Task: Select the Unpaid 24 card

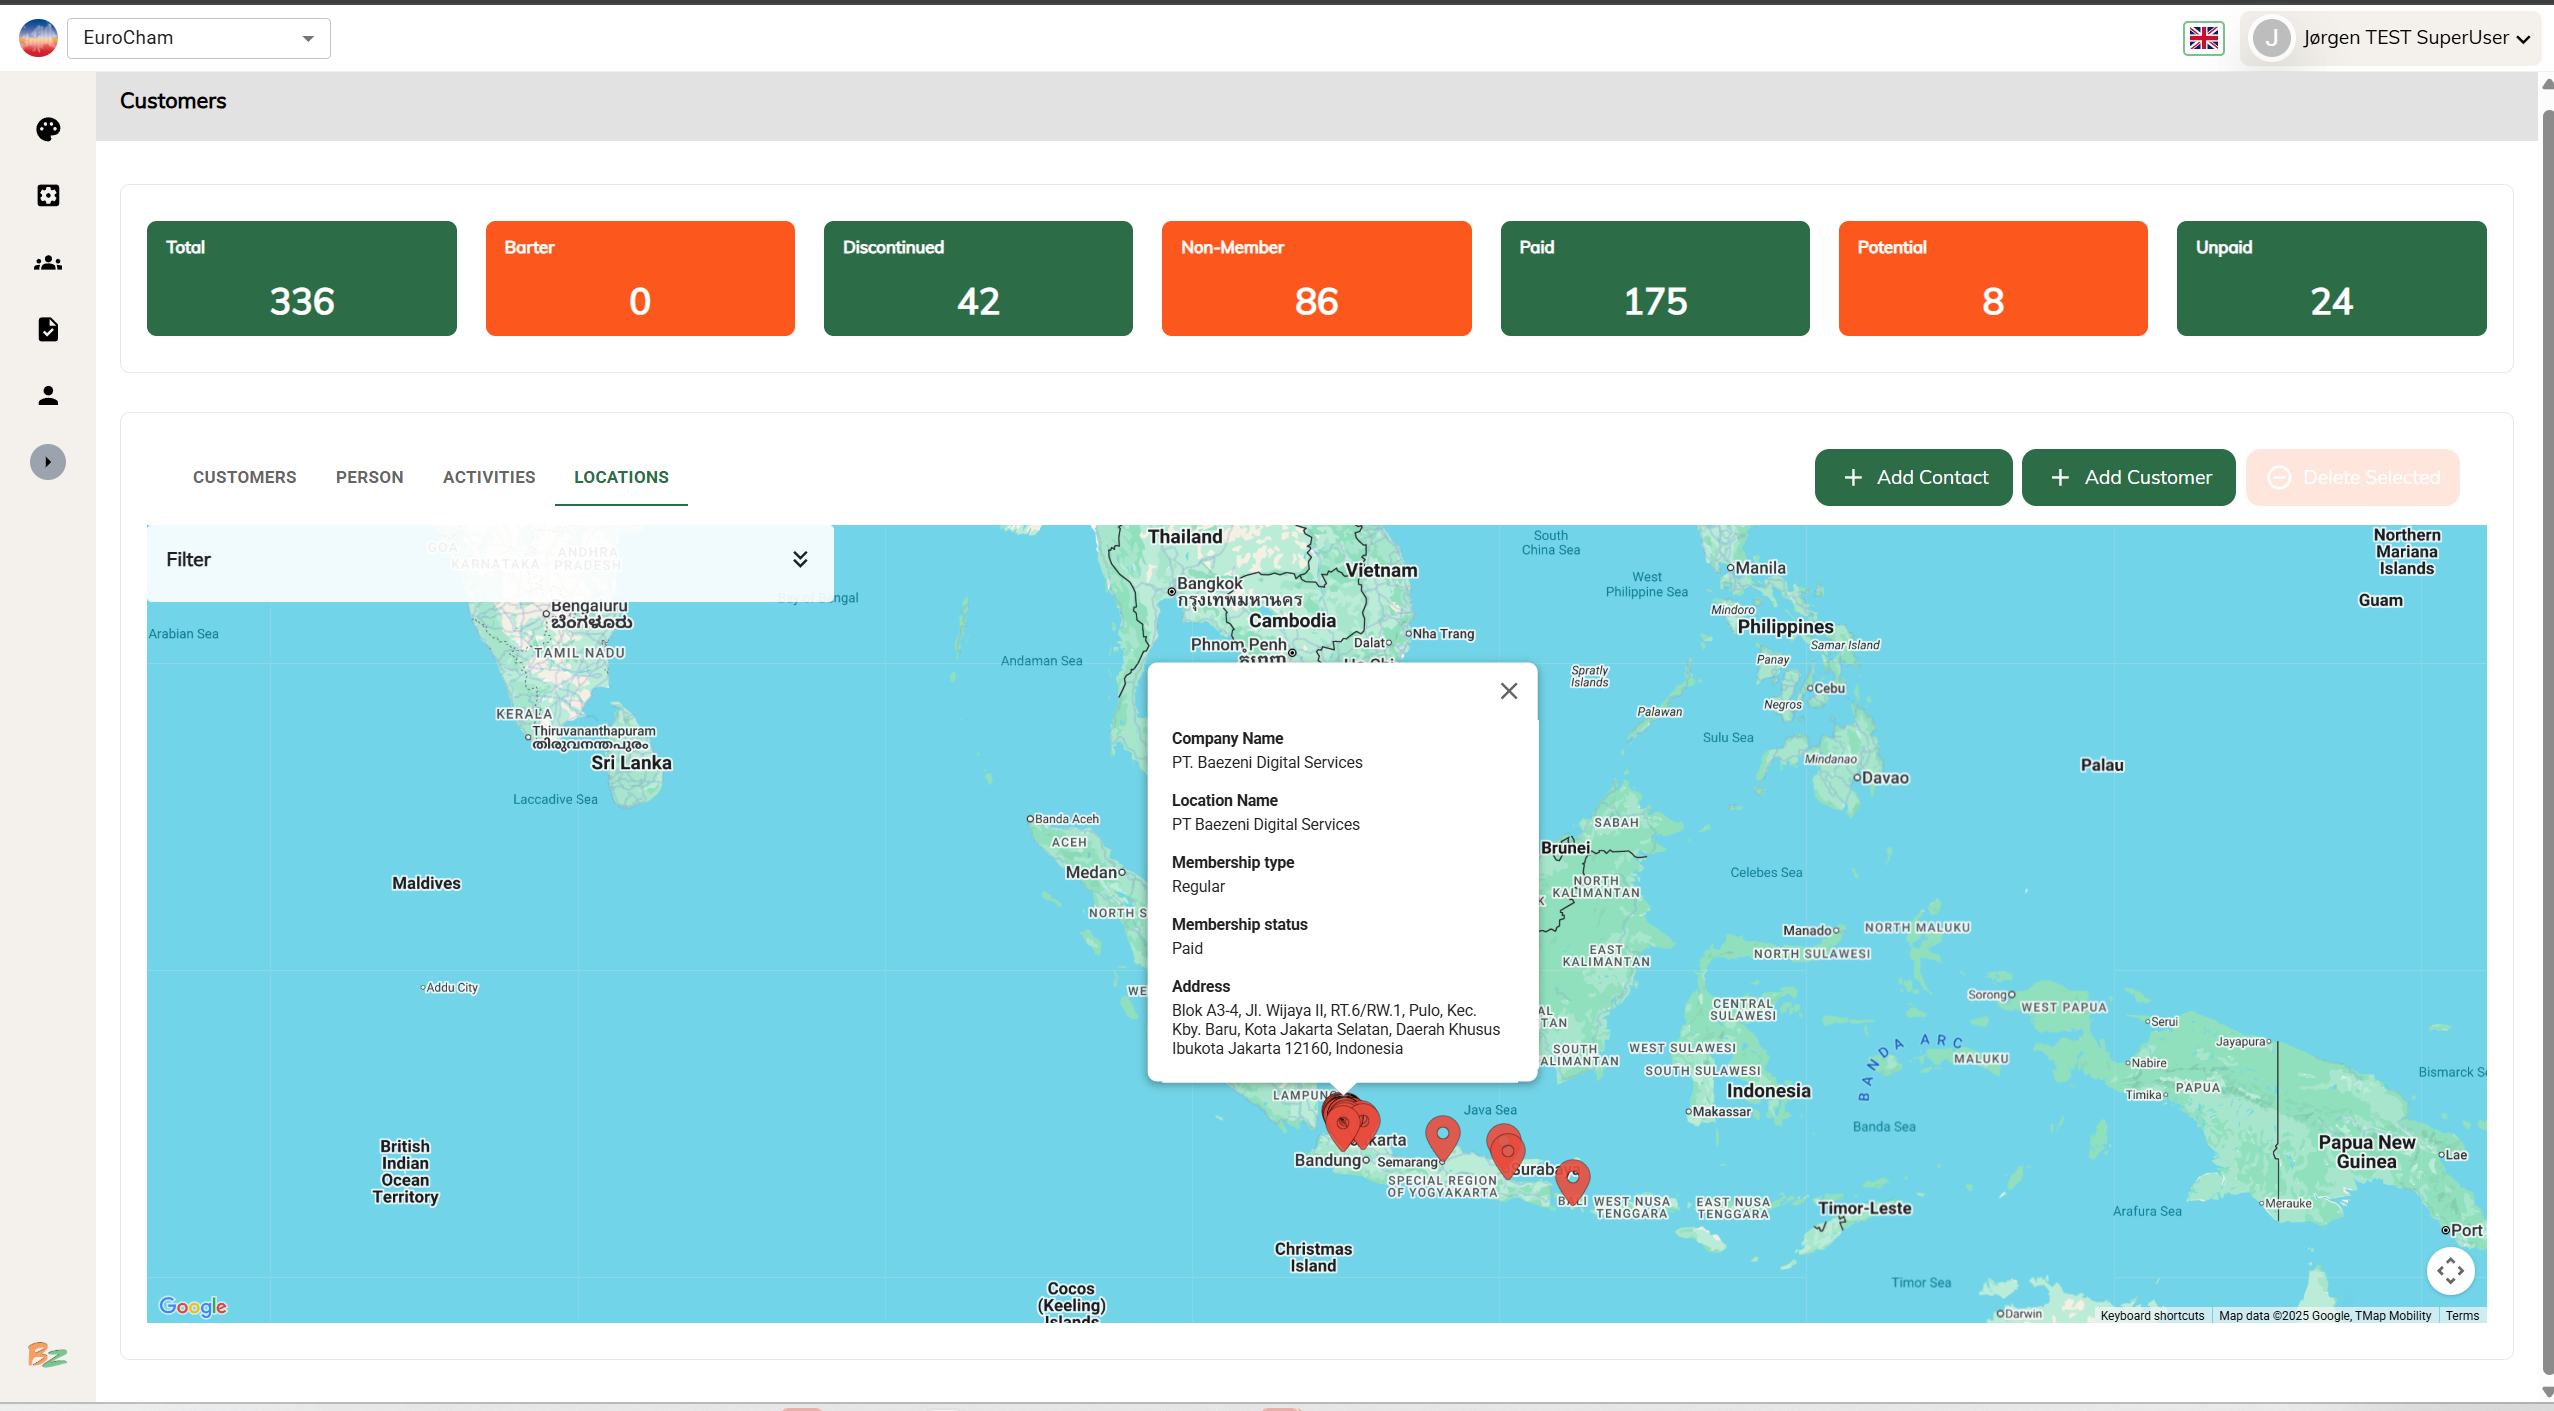Action: click(2332, 278)
